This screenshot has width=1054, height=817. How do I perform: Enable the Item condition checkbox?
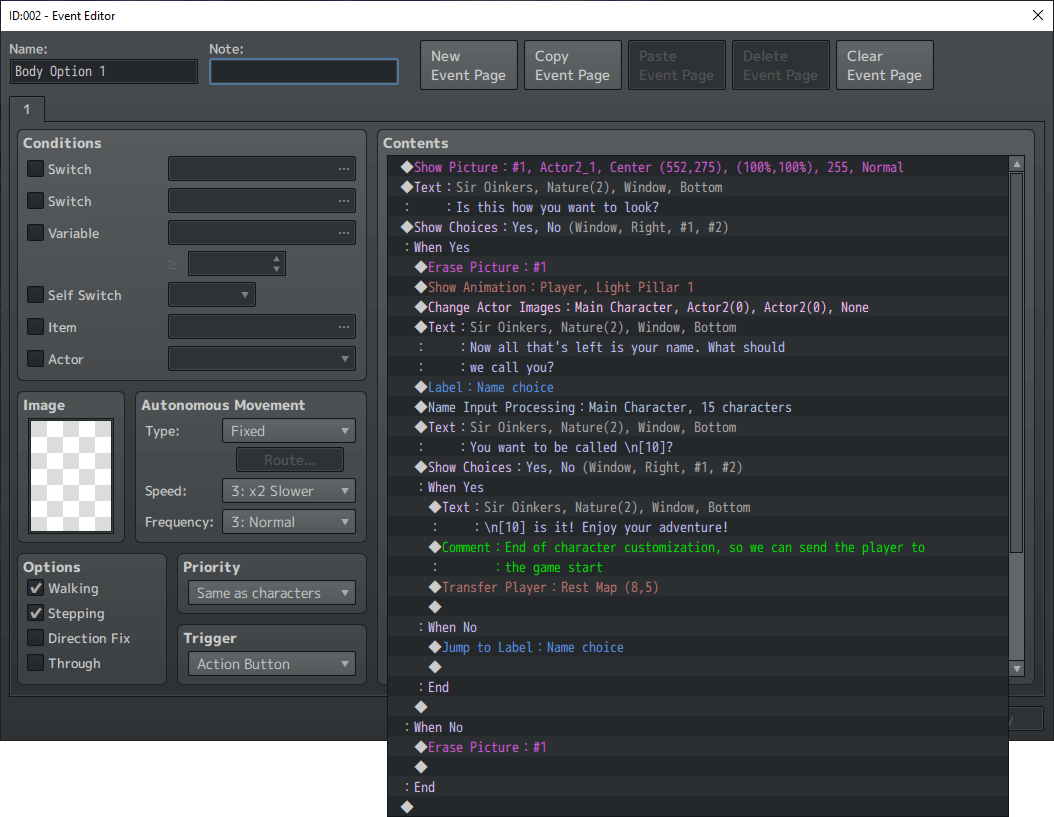pyautogui.click(x=36, y=327)
